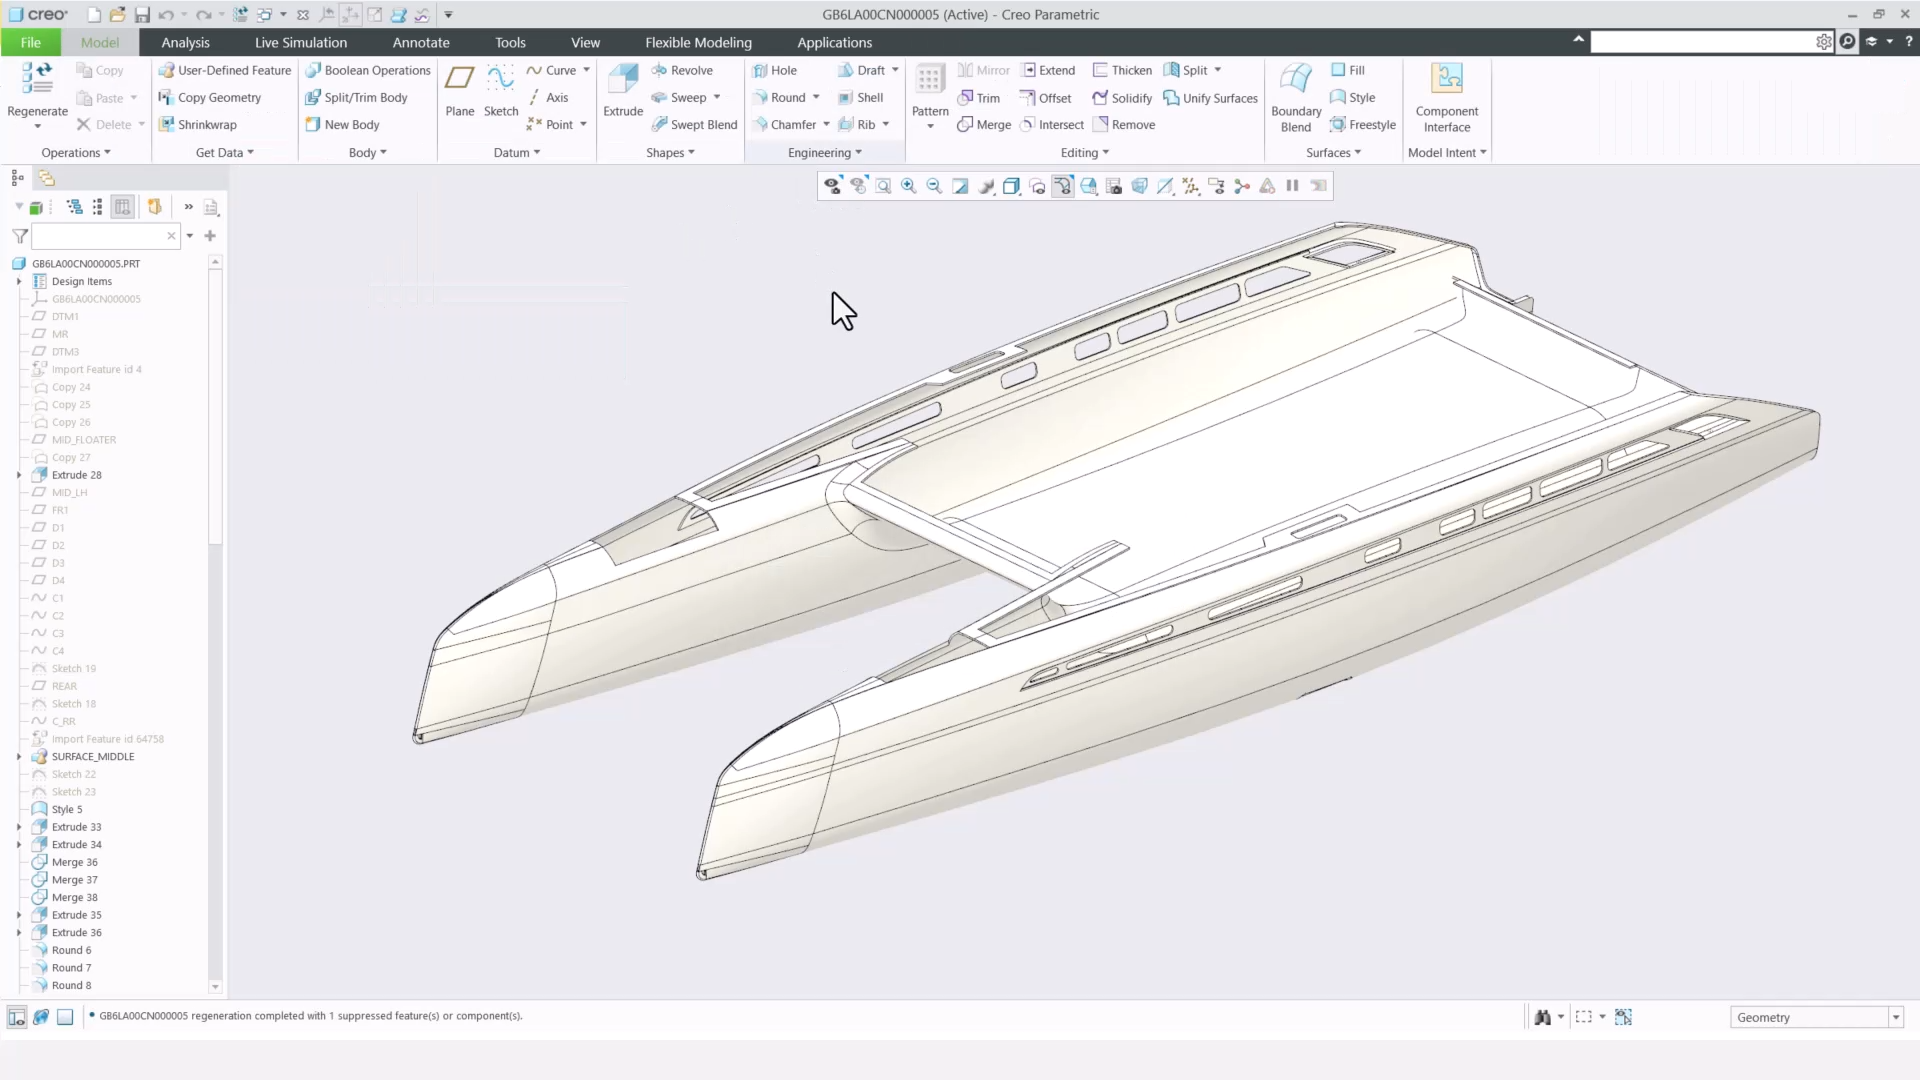Click Component Interface

pos(1447,97)
